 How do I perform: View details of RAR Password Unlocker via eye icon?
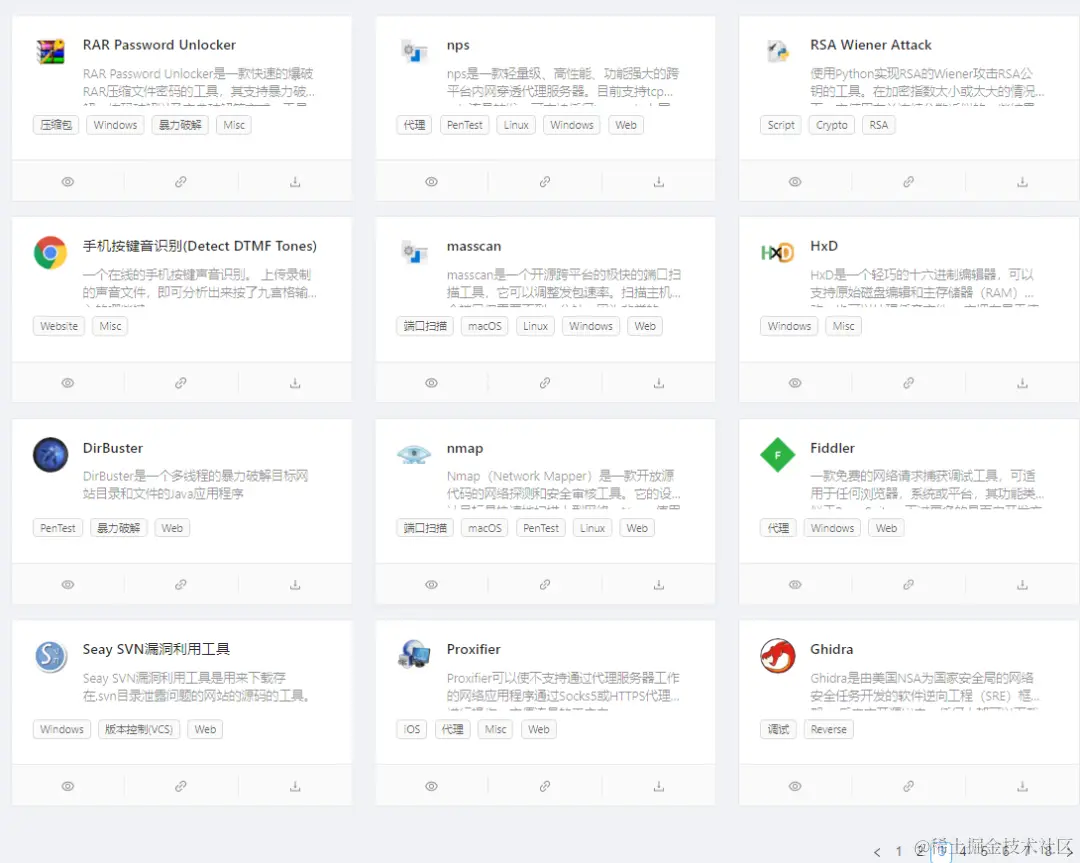(x=68, y=182)
